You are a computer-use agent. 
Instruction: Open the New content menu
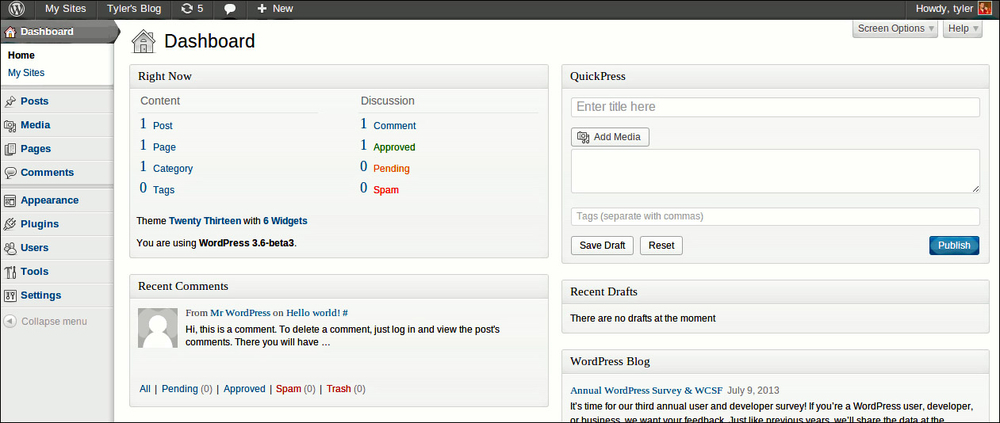coord(275,9)
